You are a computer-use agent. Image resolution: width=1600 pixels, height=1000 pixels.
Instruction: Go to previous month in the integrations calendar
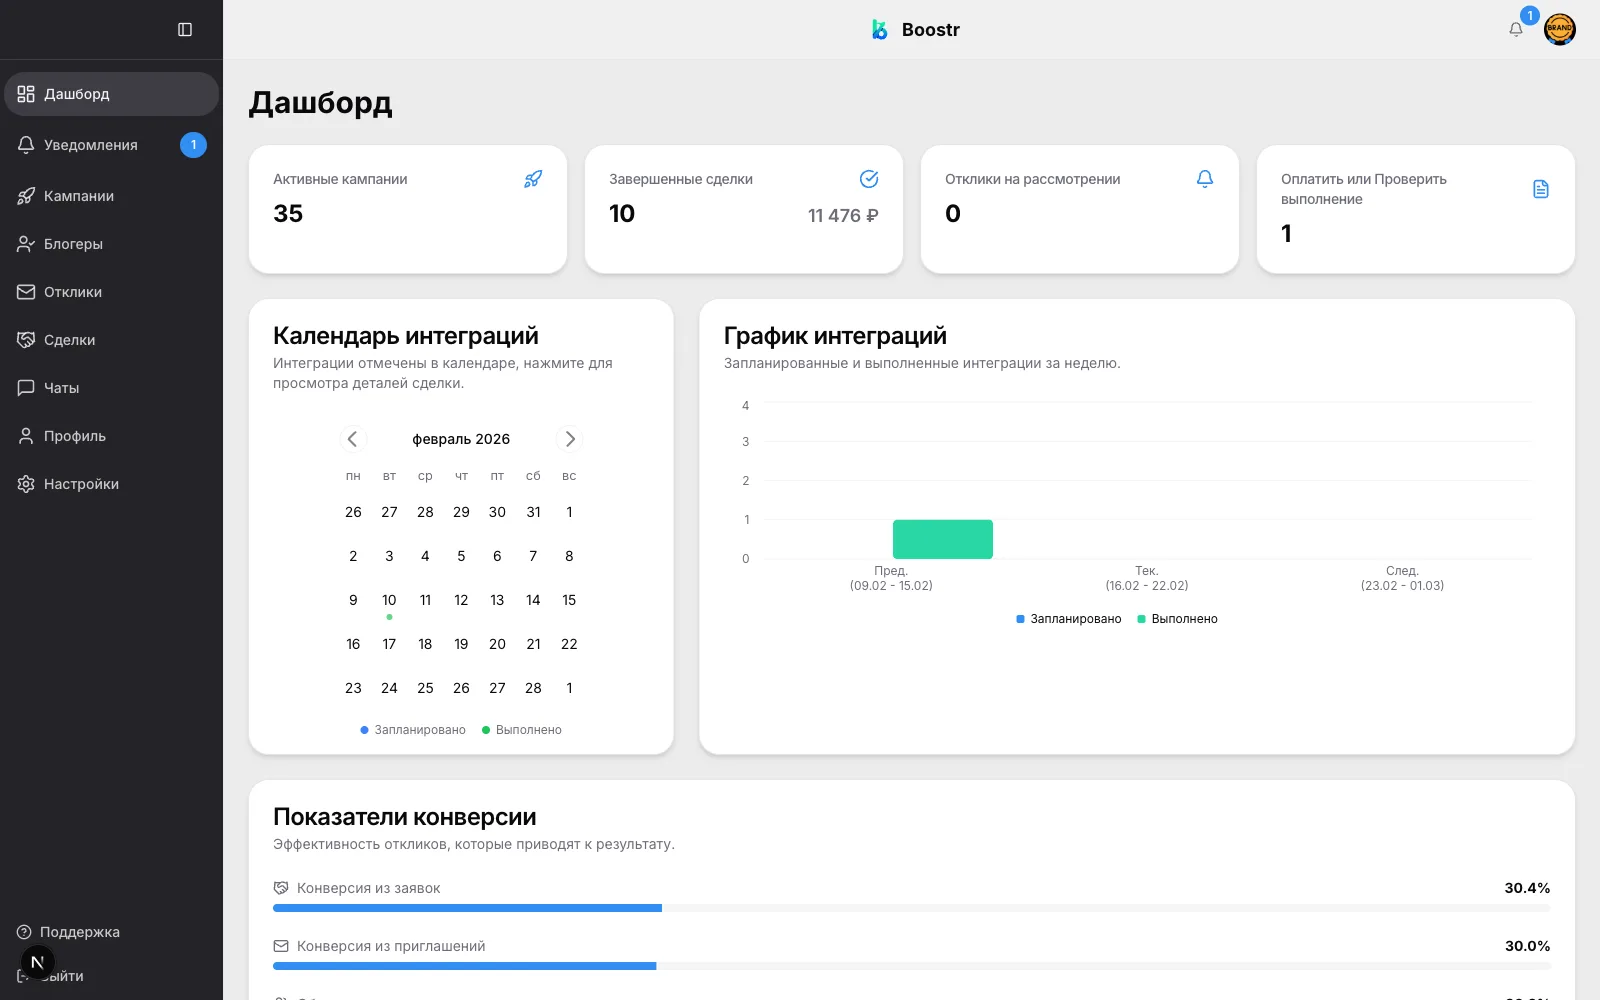coord(353,438)
